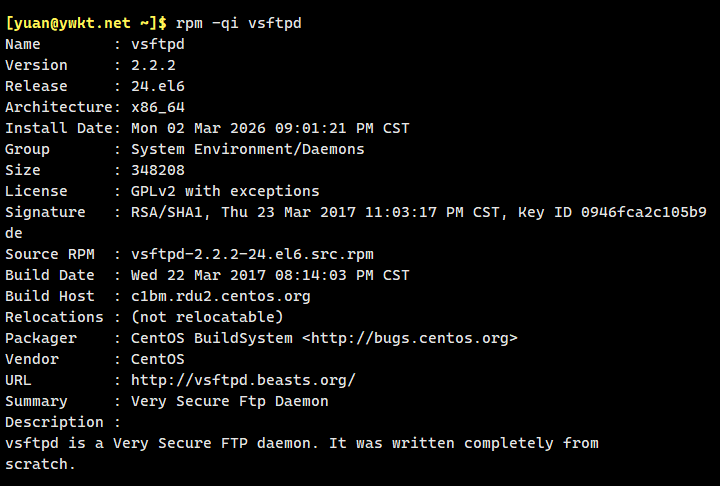Click the GPLv2 with exceptions license text
This screenshot has width=720, height=486.
point(225,191)
